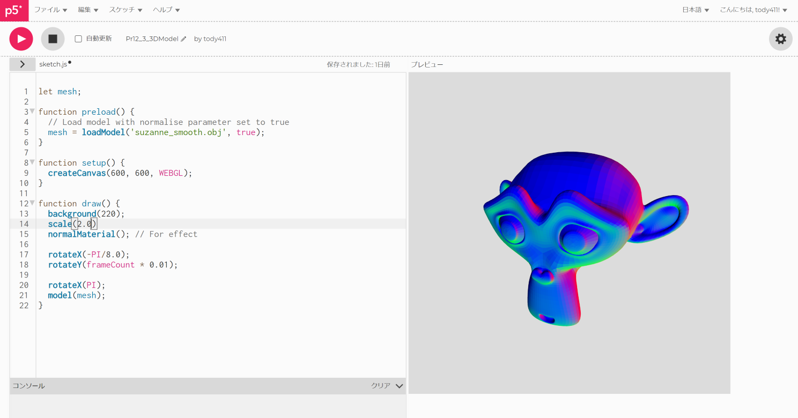Stop the running sketch
This screenshot has width=798, height=418.
(53, 39)
